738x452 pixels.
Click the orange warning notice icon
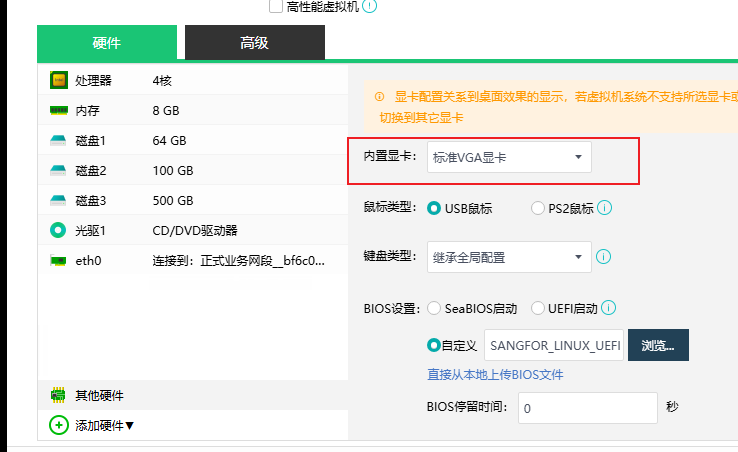379,97
